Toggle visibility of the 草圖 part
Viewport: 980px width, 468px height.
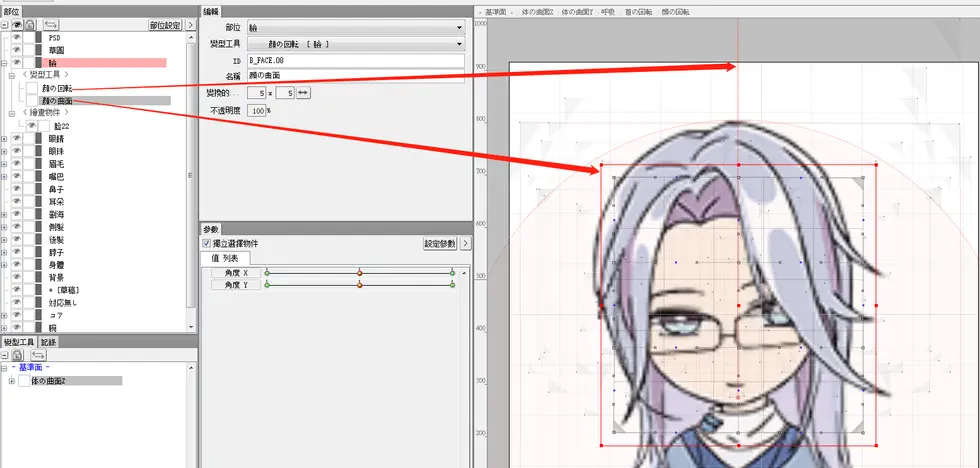(x=16, y=50)
